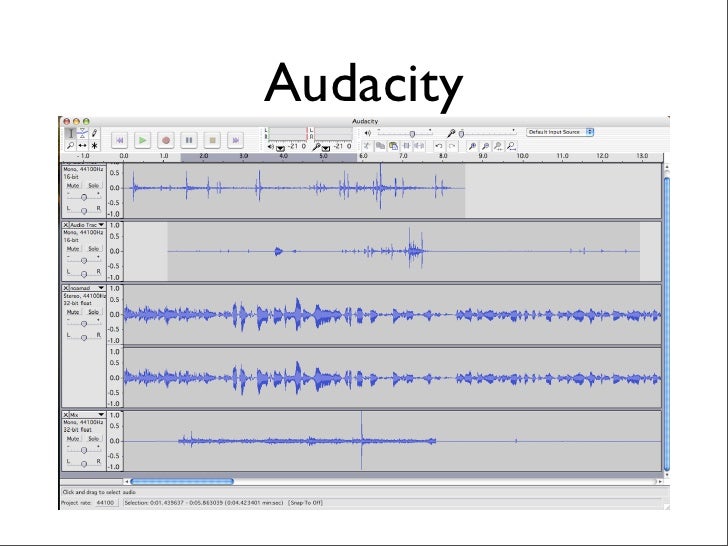Select the Envelope tool
The width and height of the screenshot is (728, 546).
click(82, 133)
